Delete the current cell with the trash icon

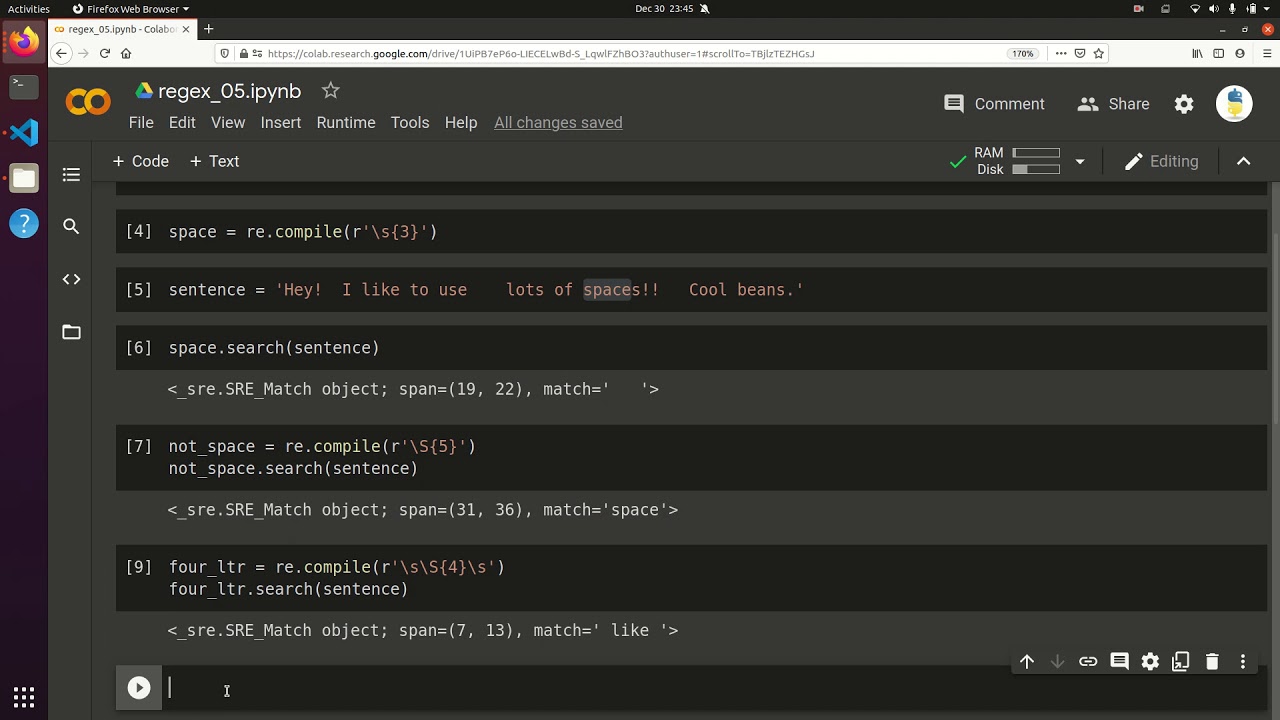tap(1212, 661)
